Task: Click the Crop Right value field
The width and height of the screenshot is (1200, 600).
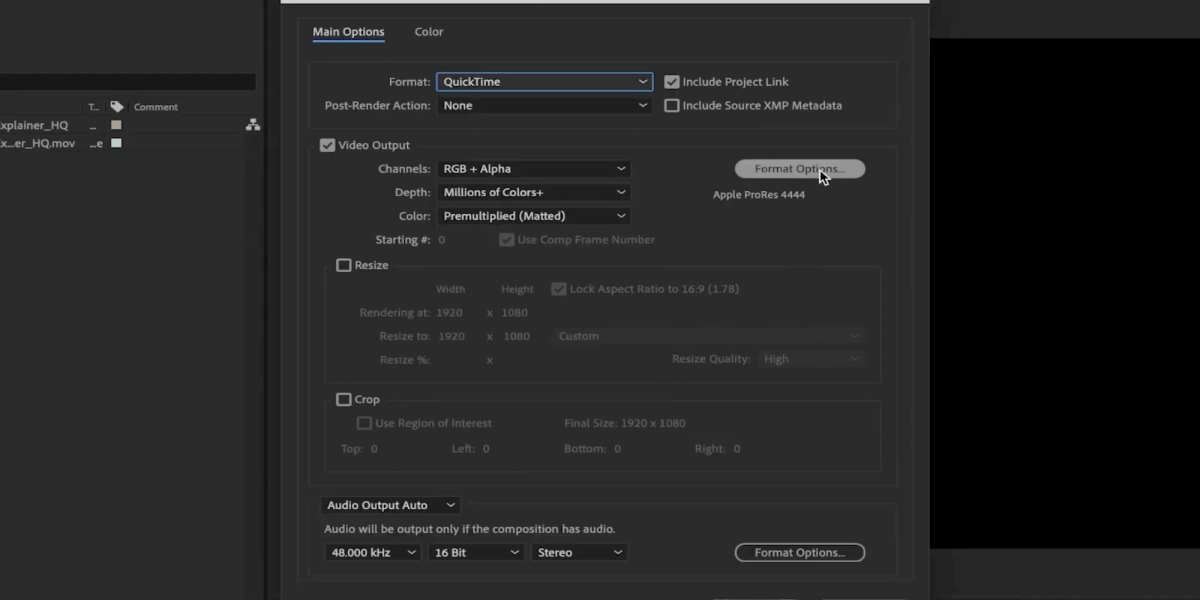Action: click(x=737, y=449)
